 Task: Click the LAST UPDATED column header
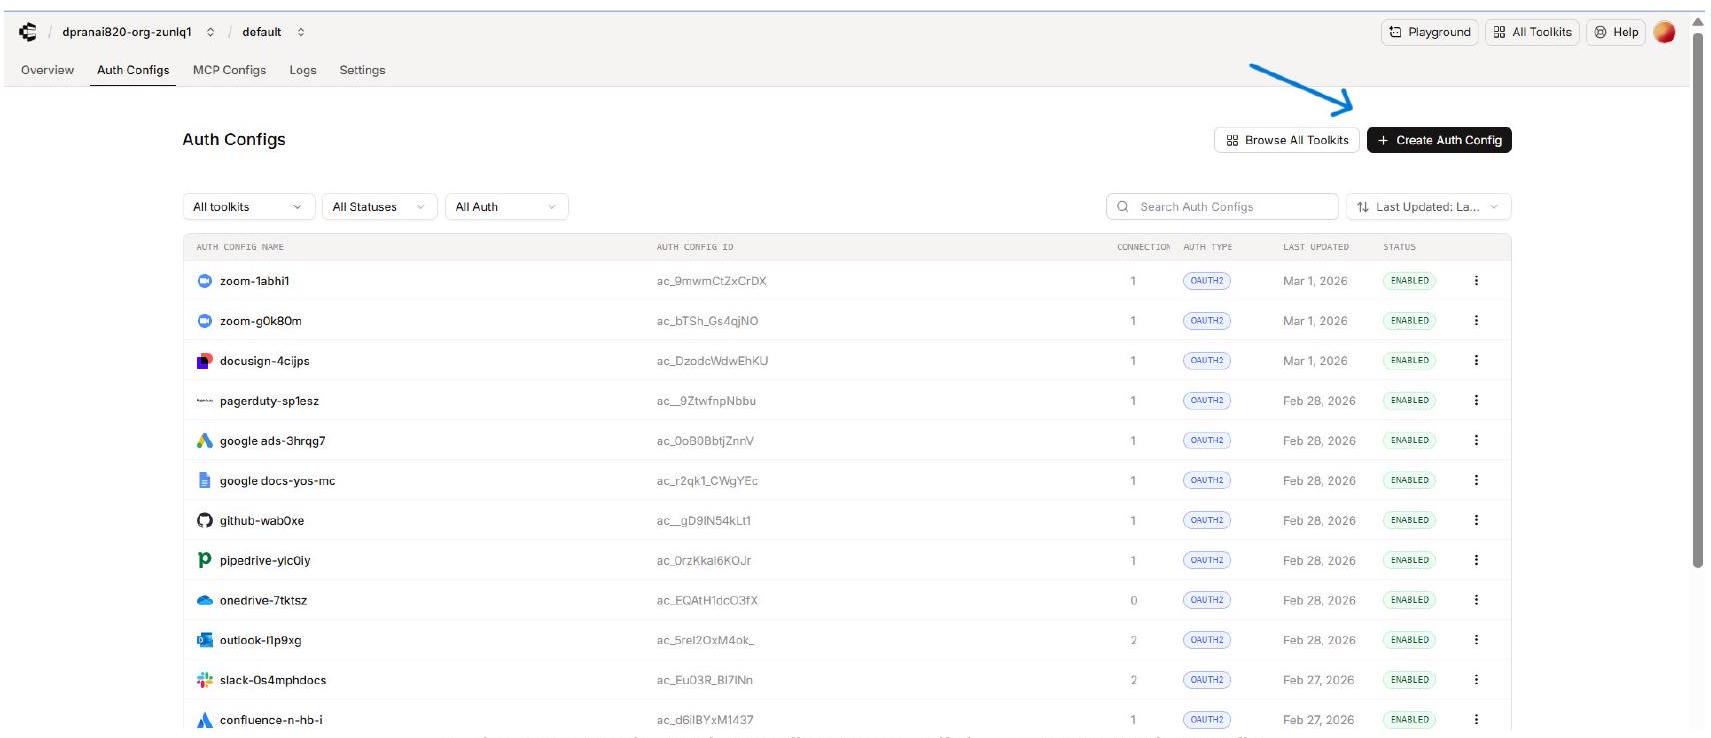point(1316,247)
